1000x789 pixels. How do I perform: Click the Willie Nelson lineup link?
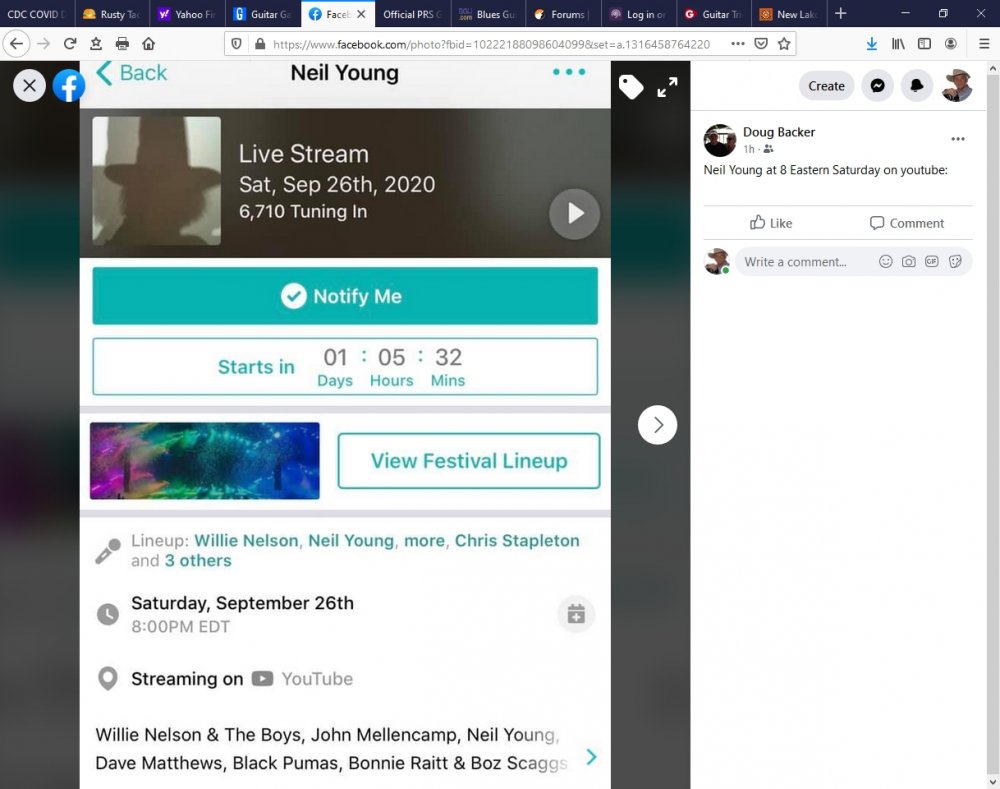[x=246, y=541]
